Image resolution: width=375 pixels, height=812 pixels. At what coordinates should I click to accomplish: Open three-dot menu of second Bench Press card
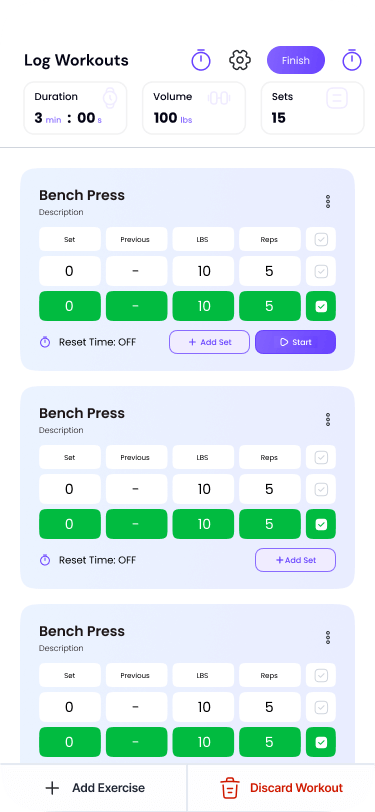(328, 419)
